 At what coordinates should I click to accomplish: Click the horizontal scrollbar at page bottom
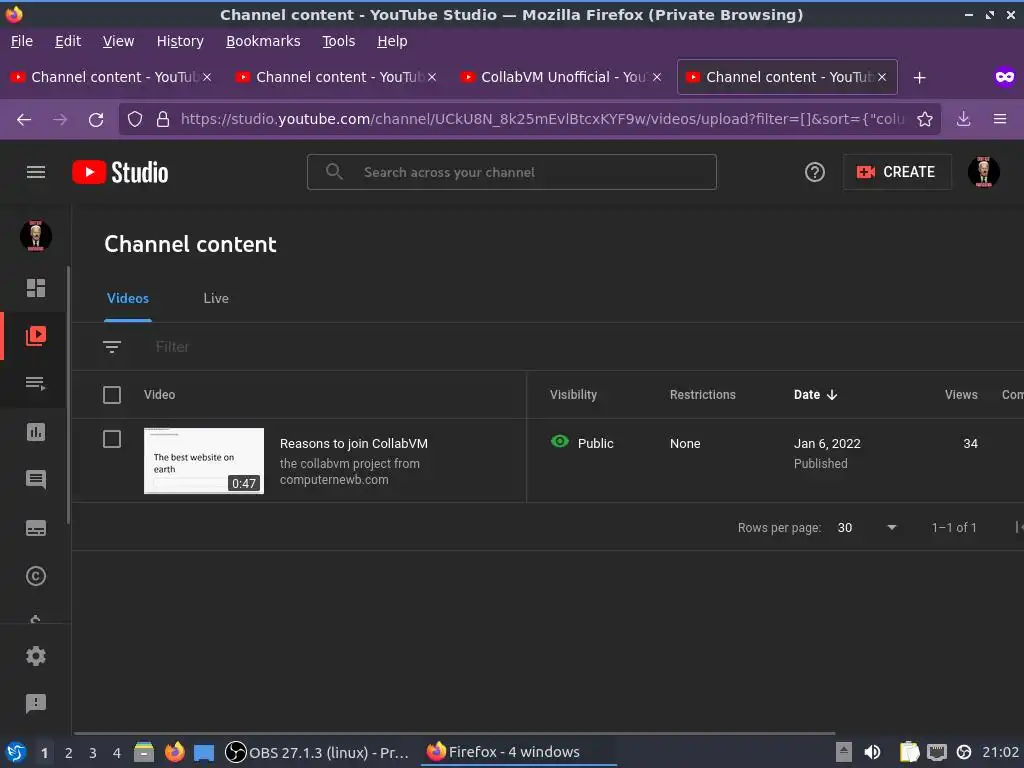(455, 733)
